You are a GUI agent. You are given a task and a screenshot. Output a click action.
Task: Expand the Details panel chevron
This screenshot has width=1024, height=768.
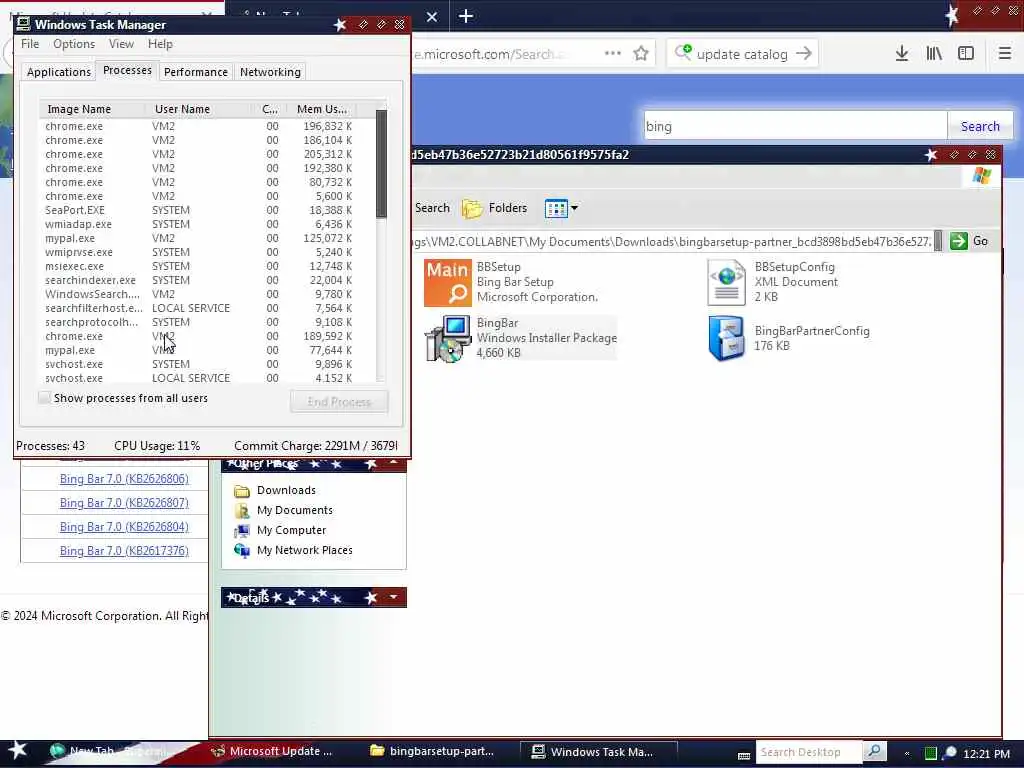tap(394, 598)
